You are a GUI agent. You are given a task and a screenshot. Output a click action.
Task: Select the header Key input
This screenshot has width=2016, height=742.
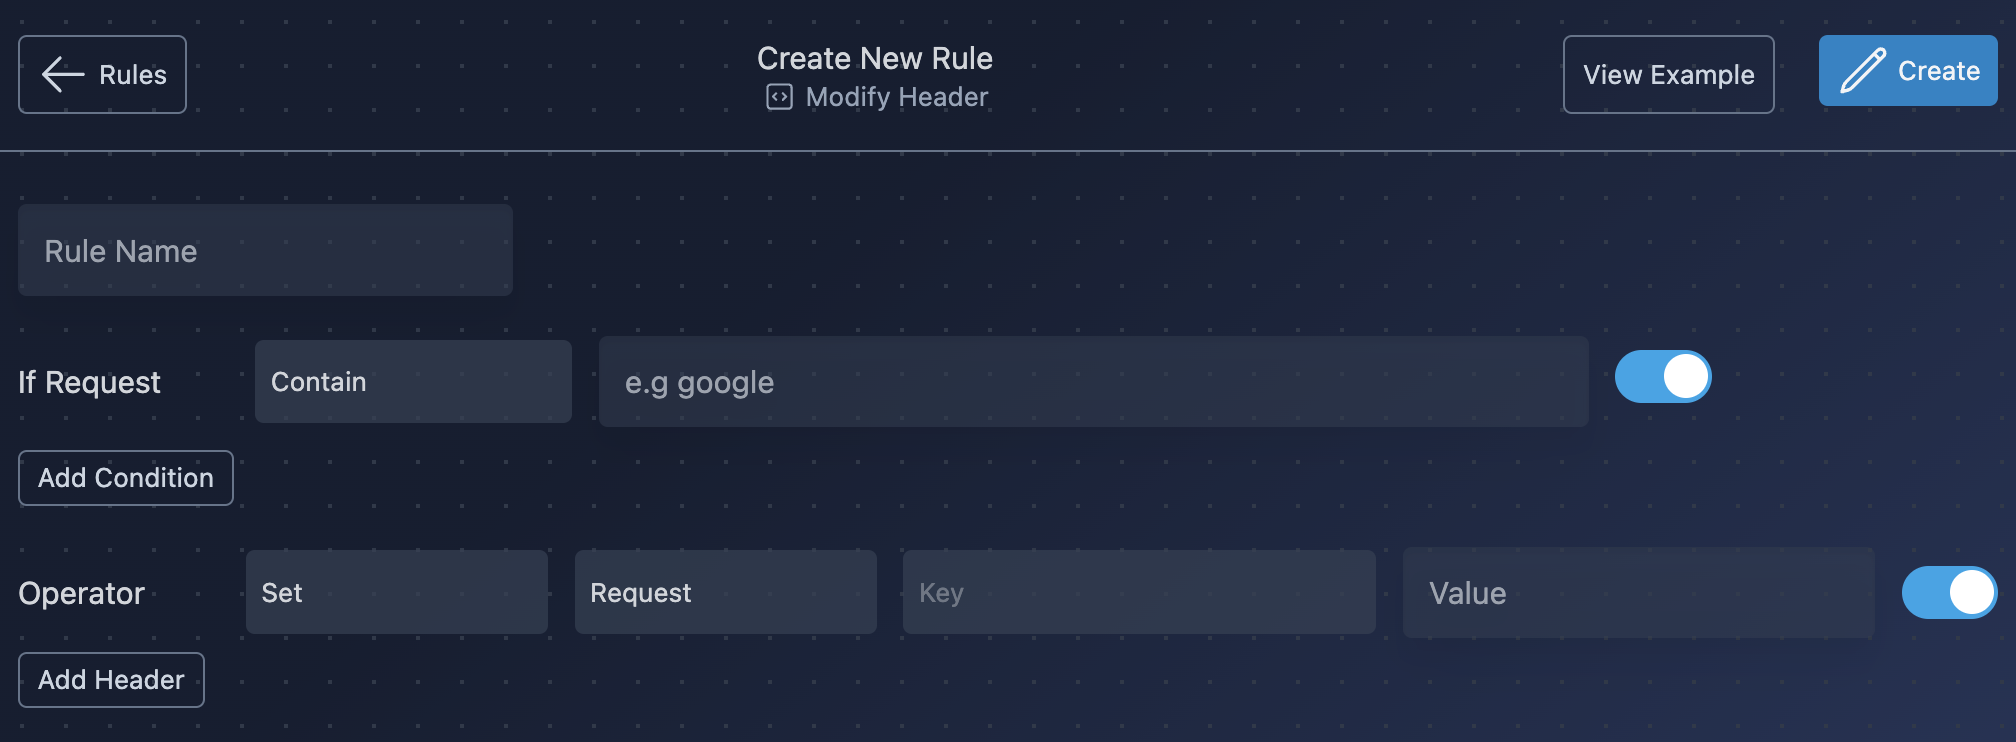1139,592
